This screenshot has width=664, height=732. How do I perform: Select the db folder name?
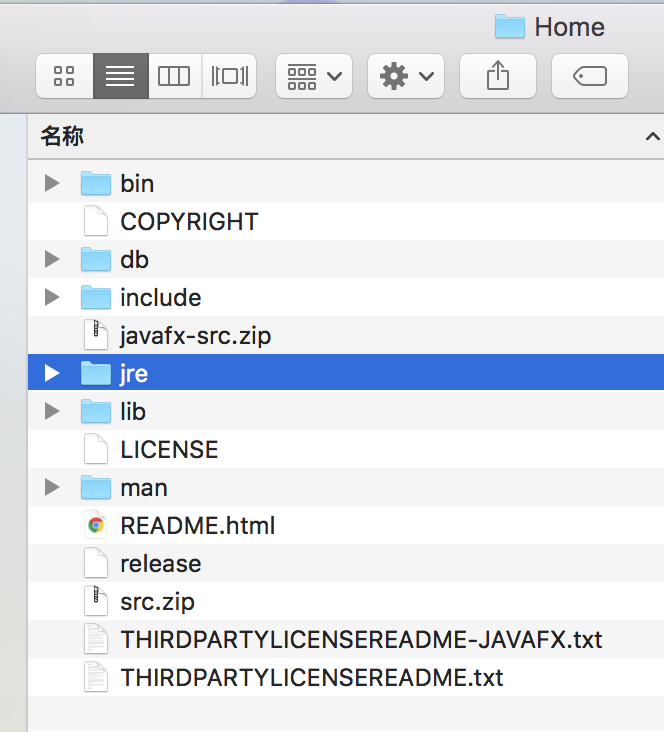[x=134, y=259]
